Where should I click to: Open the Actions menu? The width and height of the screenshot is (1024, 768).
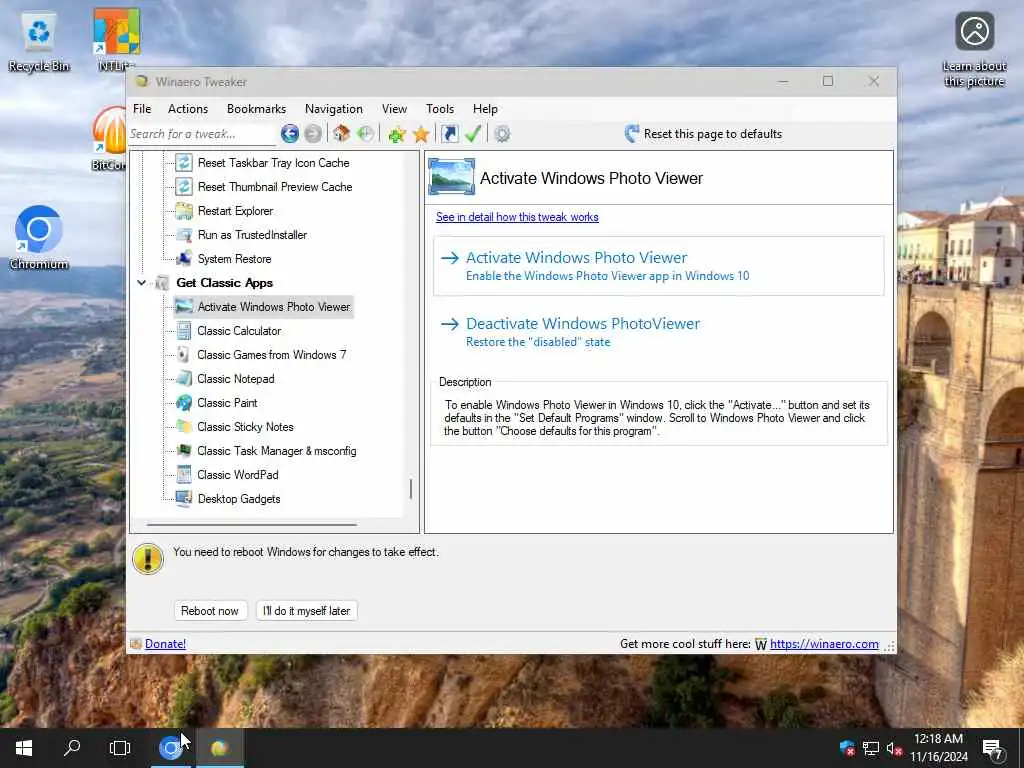[x=188, y=109]
